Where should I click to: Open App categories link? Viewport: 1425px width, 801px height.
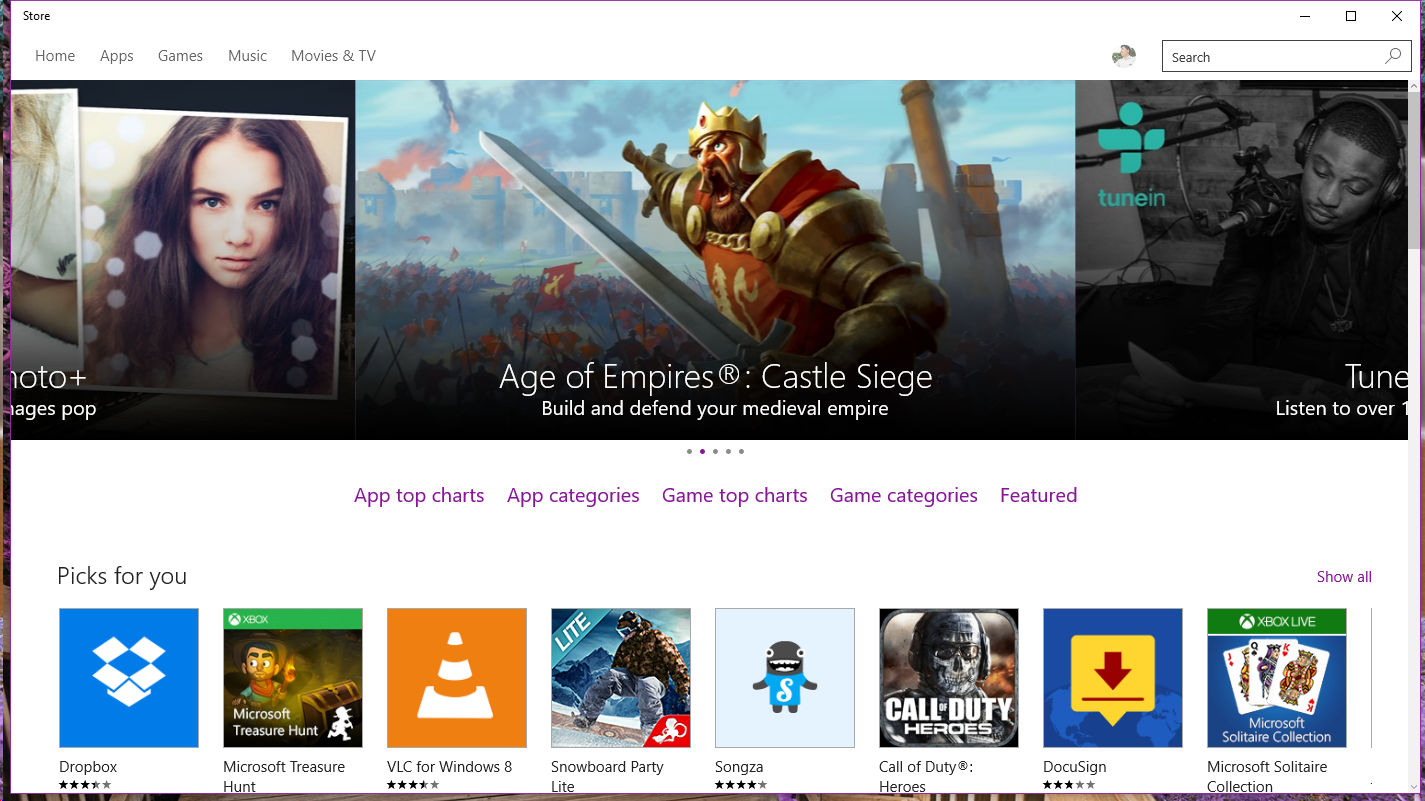click(x=573, y=495)
